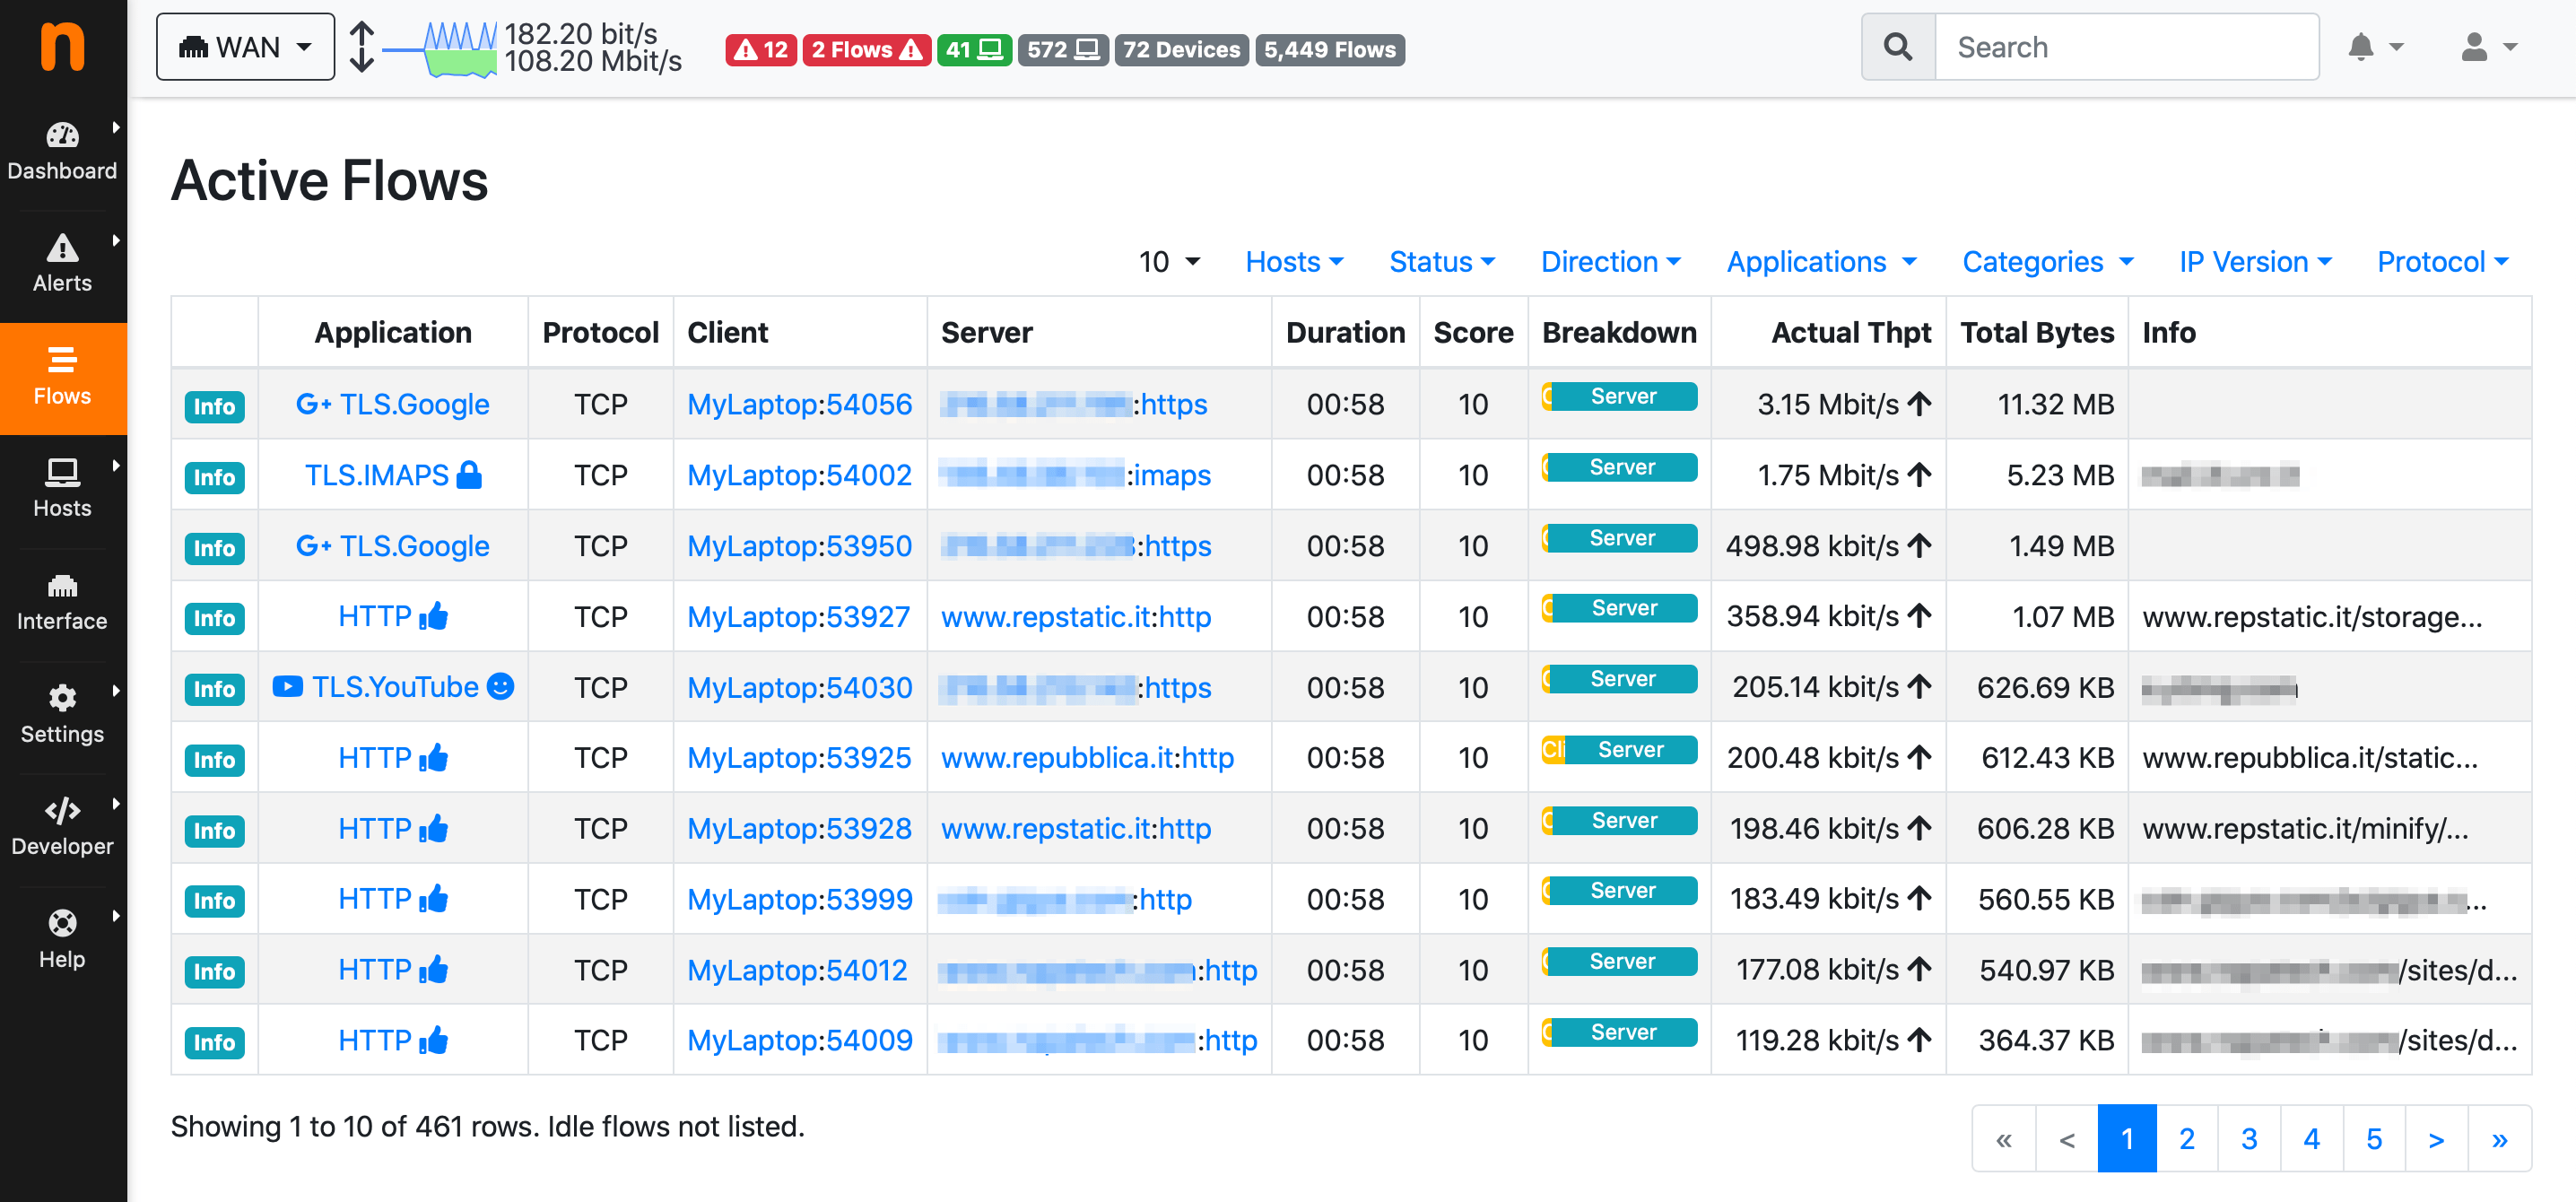Open the Applications filter dropdown
This screenshot has height=1202, width=2576.
[x=1821, y=262]
